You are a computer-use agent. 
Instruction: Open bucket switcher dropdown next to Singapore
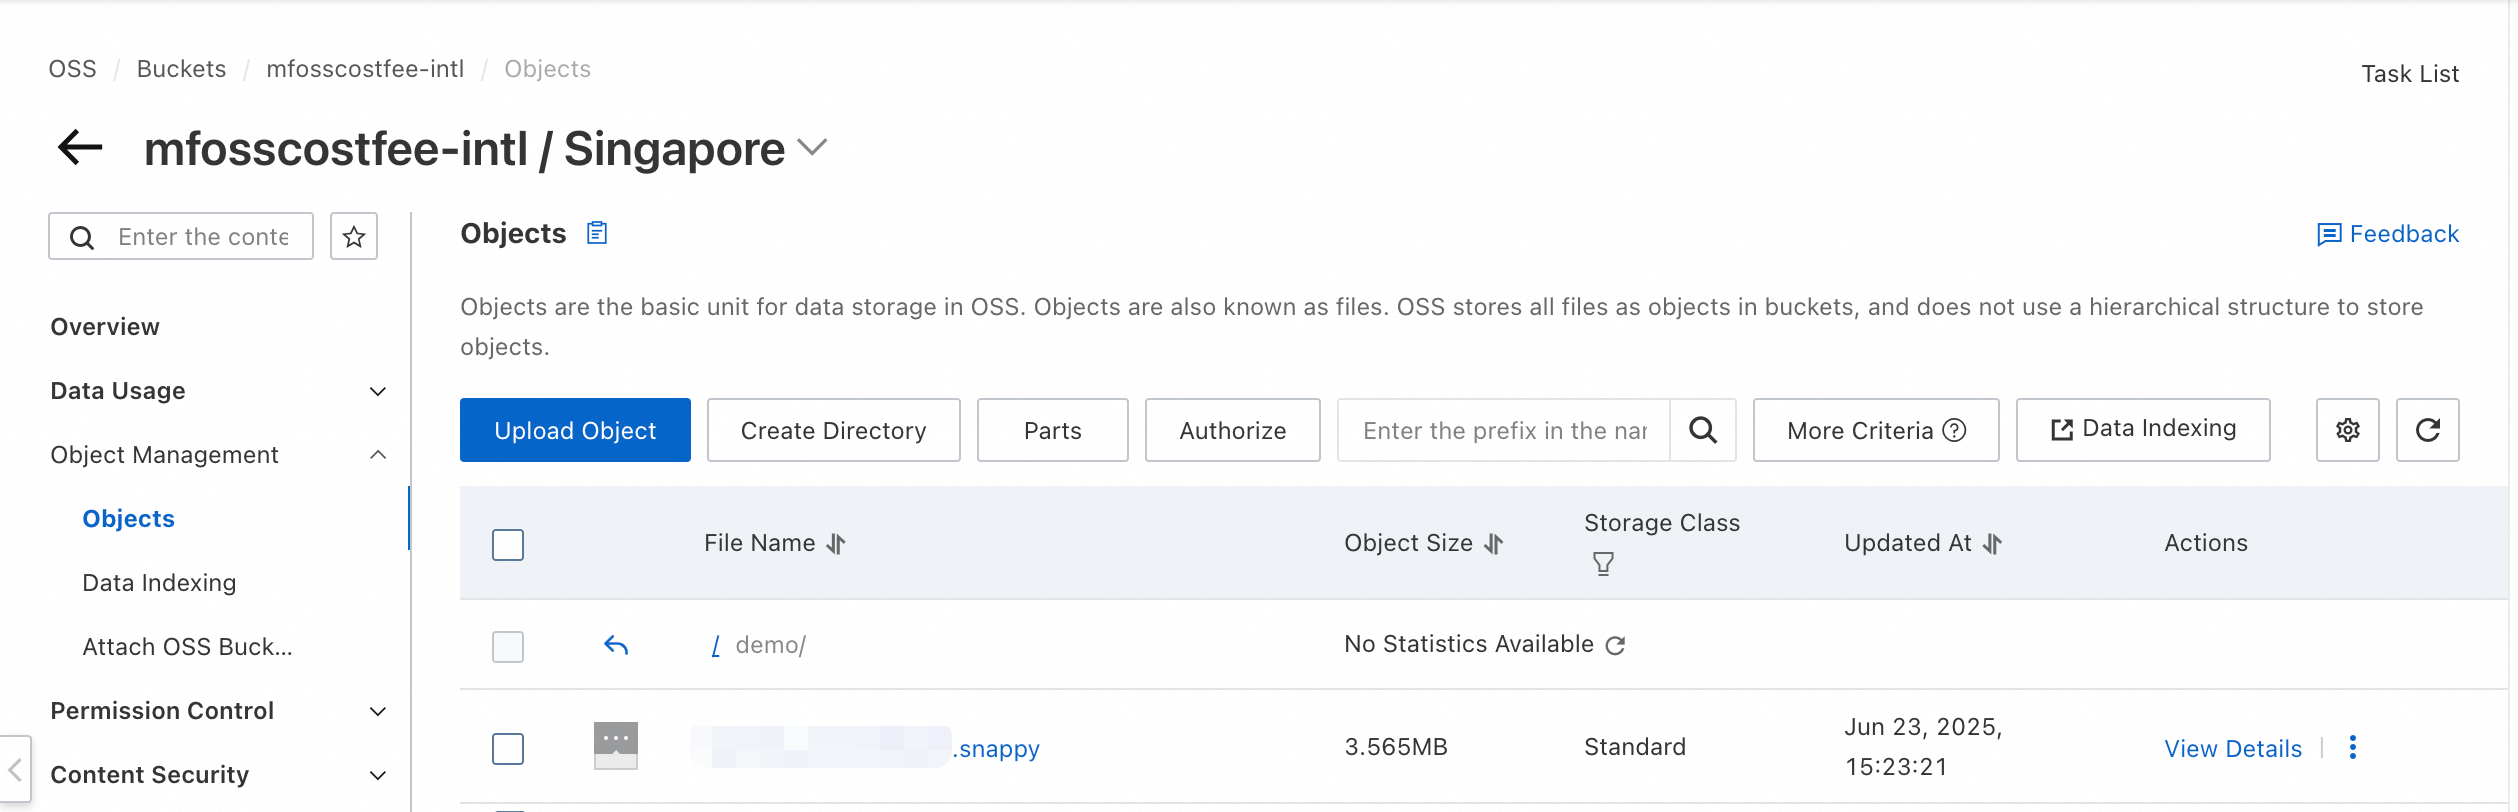point(813,148)
